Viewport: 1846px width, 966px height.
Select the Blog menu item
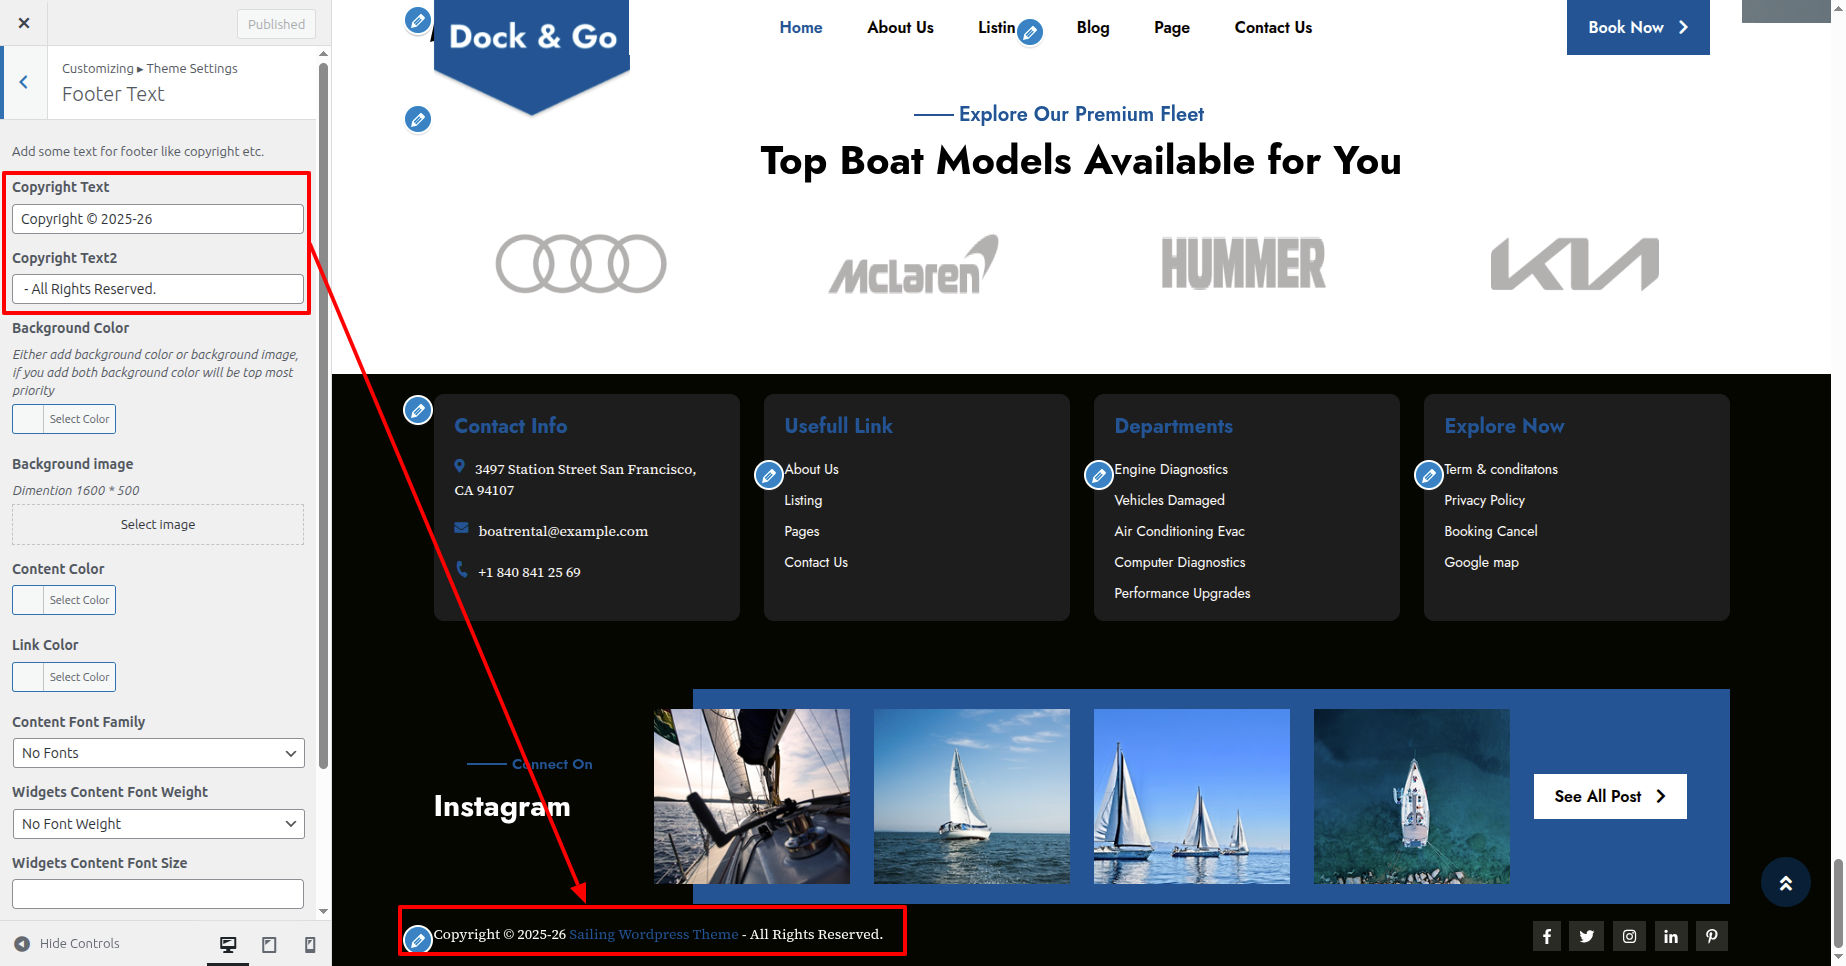coord(1093,28)
